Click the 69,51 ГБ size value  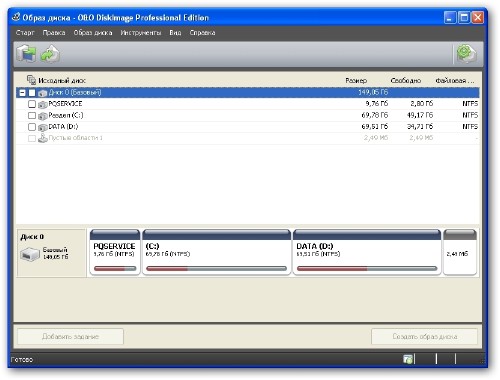(375, 126)
